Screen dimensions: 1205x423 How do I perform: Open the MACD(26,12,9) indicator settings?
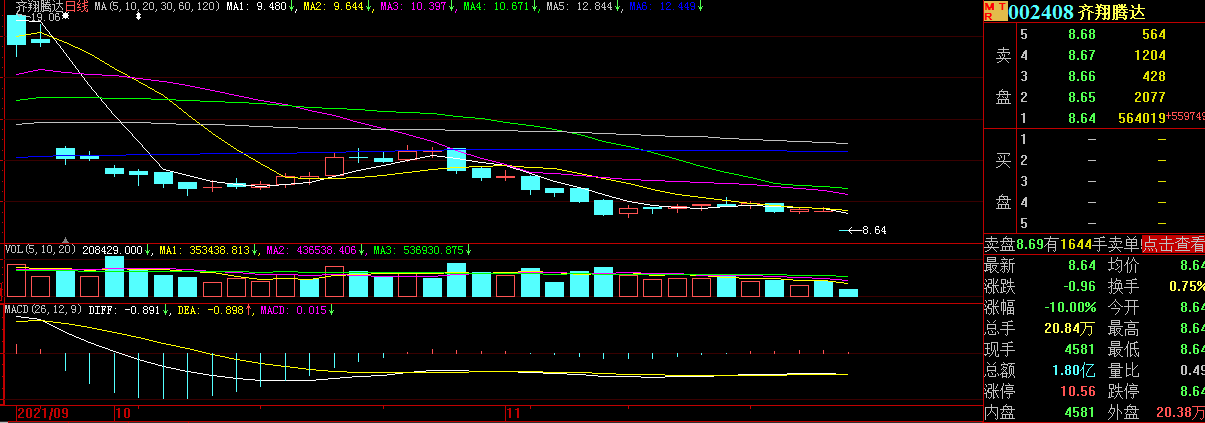pos(42,311)
